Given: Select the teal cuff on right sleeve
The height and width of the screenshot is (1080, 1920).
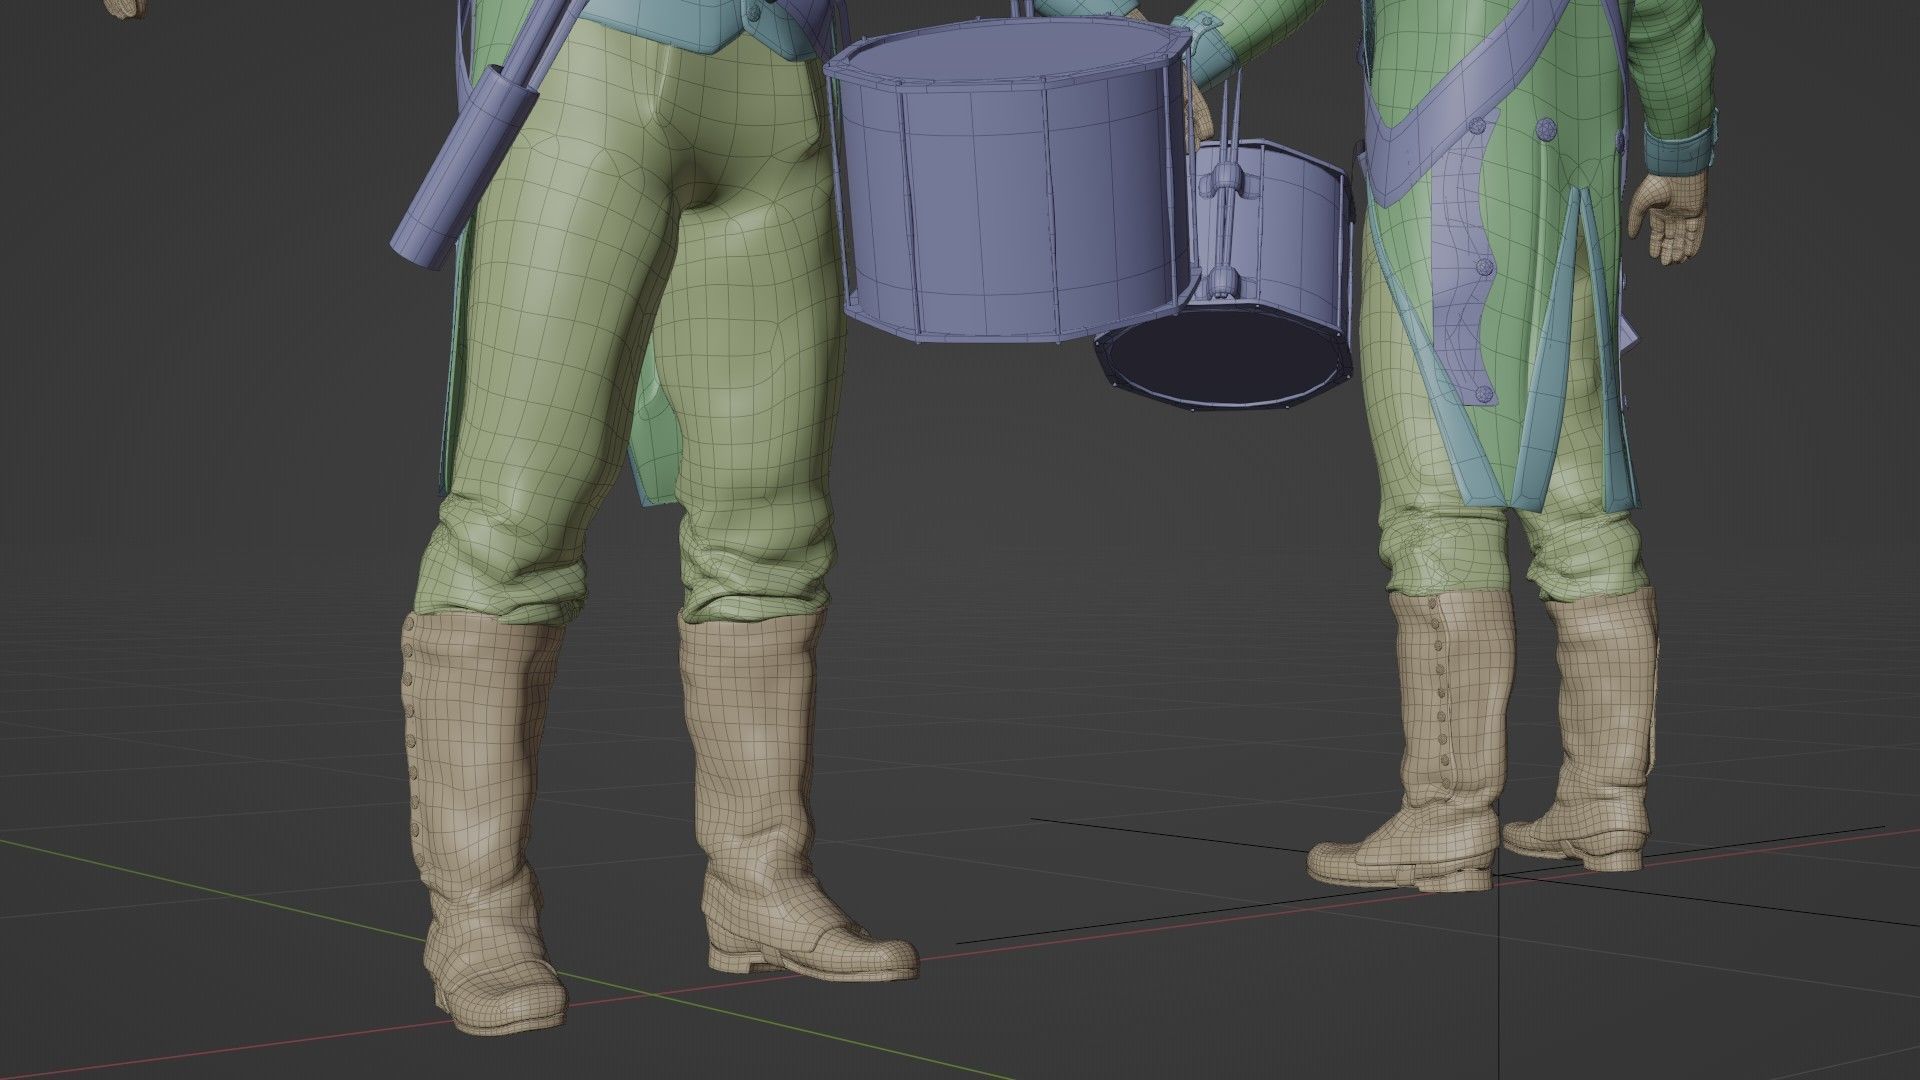Looking at the screenshot, I should pyautogui.click(x=1680, y=152).
